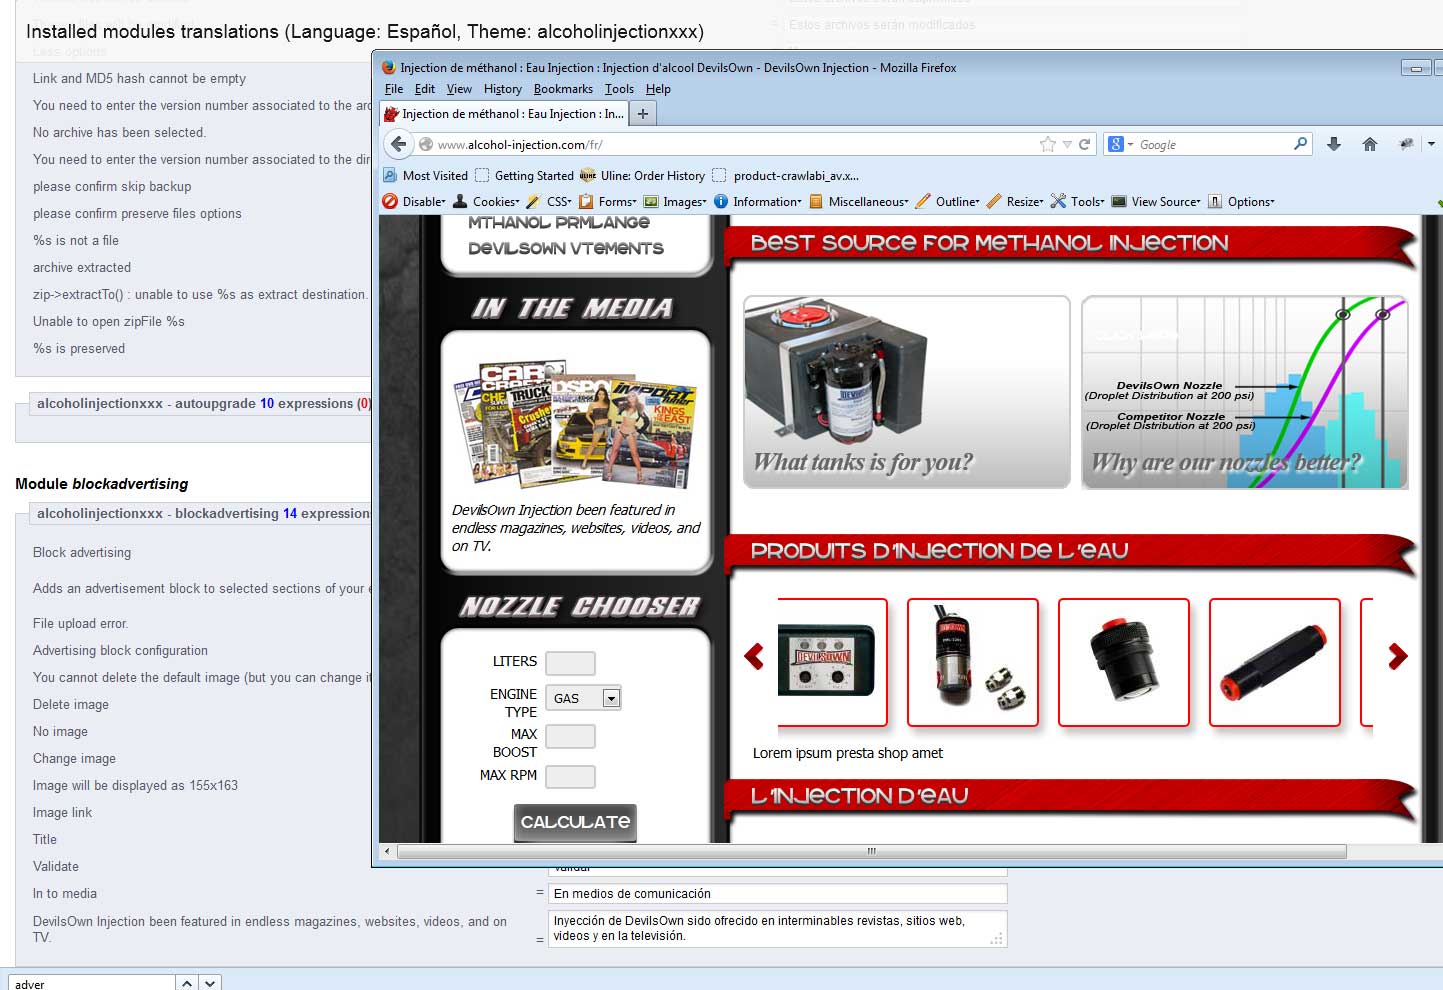The width and height of the screenshot is (1443, 990).
Task: Open the Firefox Help menu
Action: 658,89
